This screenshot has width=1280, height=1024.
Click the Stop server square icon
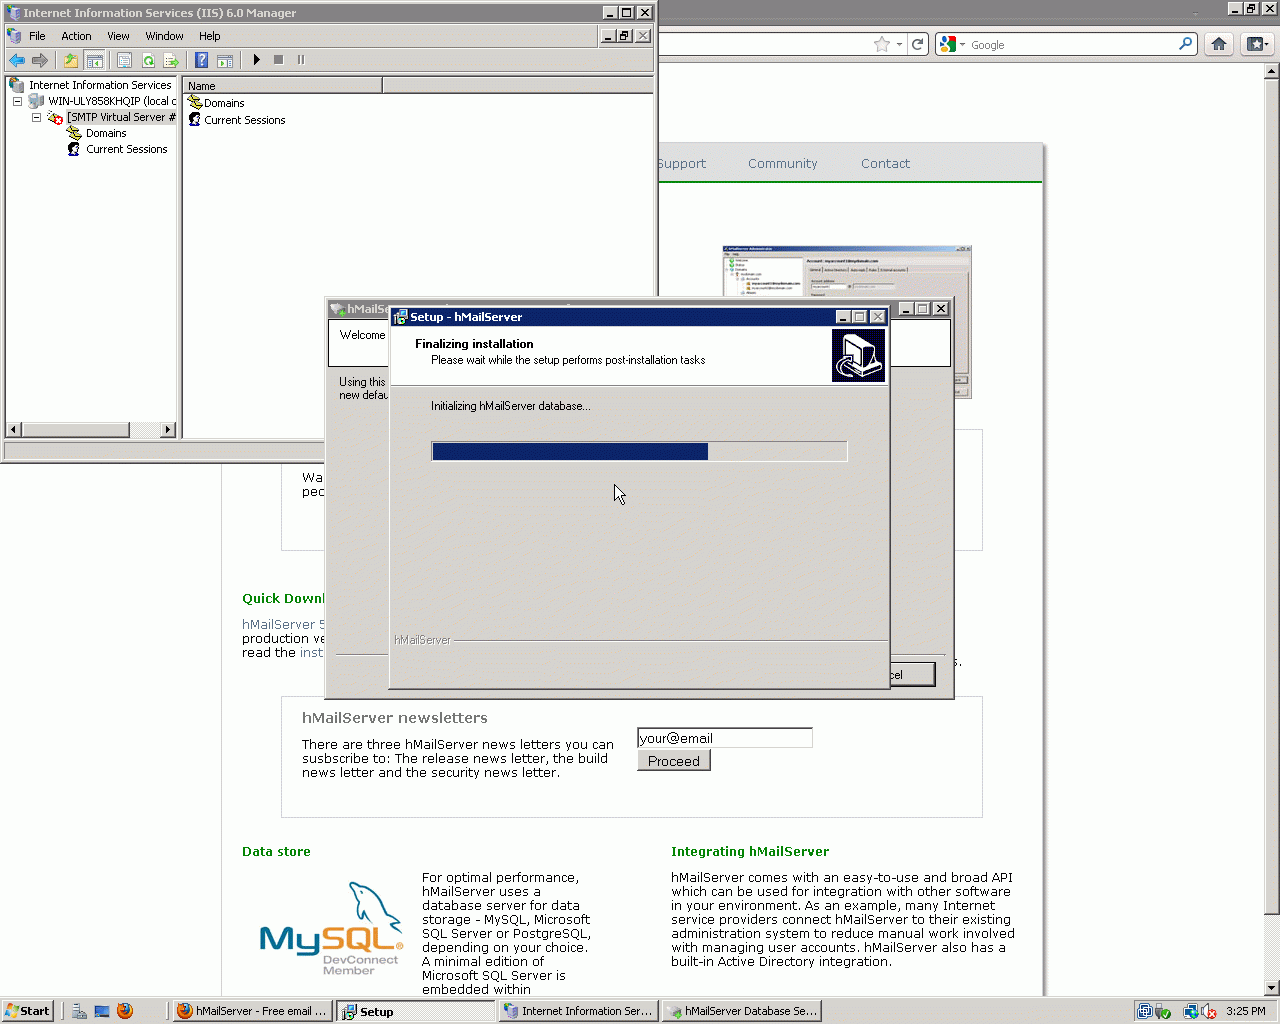pyautogui.click(x=278, y=60)
